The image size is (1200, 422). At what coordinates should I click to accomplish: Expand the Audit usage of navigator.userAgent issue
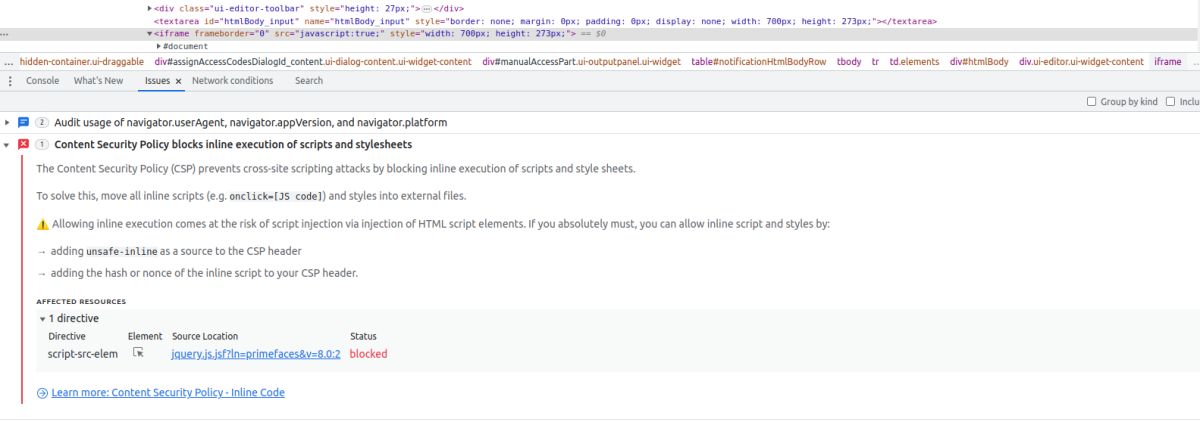(7, 122)
